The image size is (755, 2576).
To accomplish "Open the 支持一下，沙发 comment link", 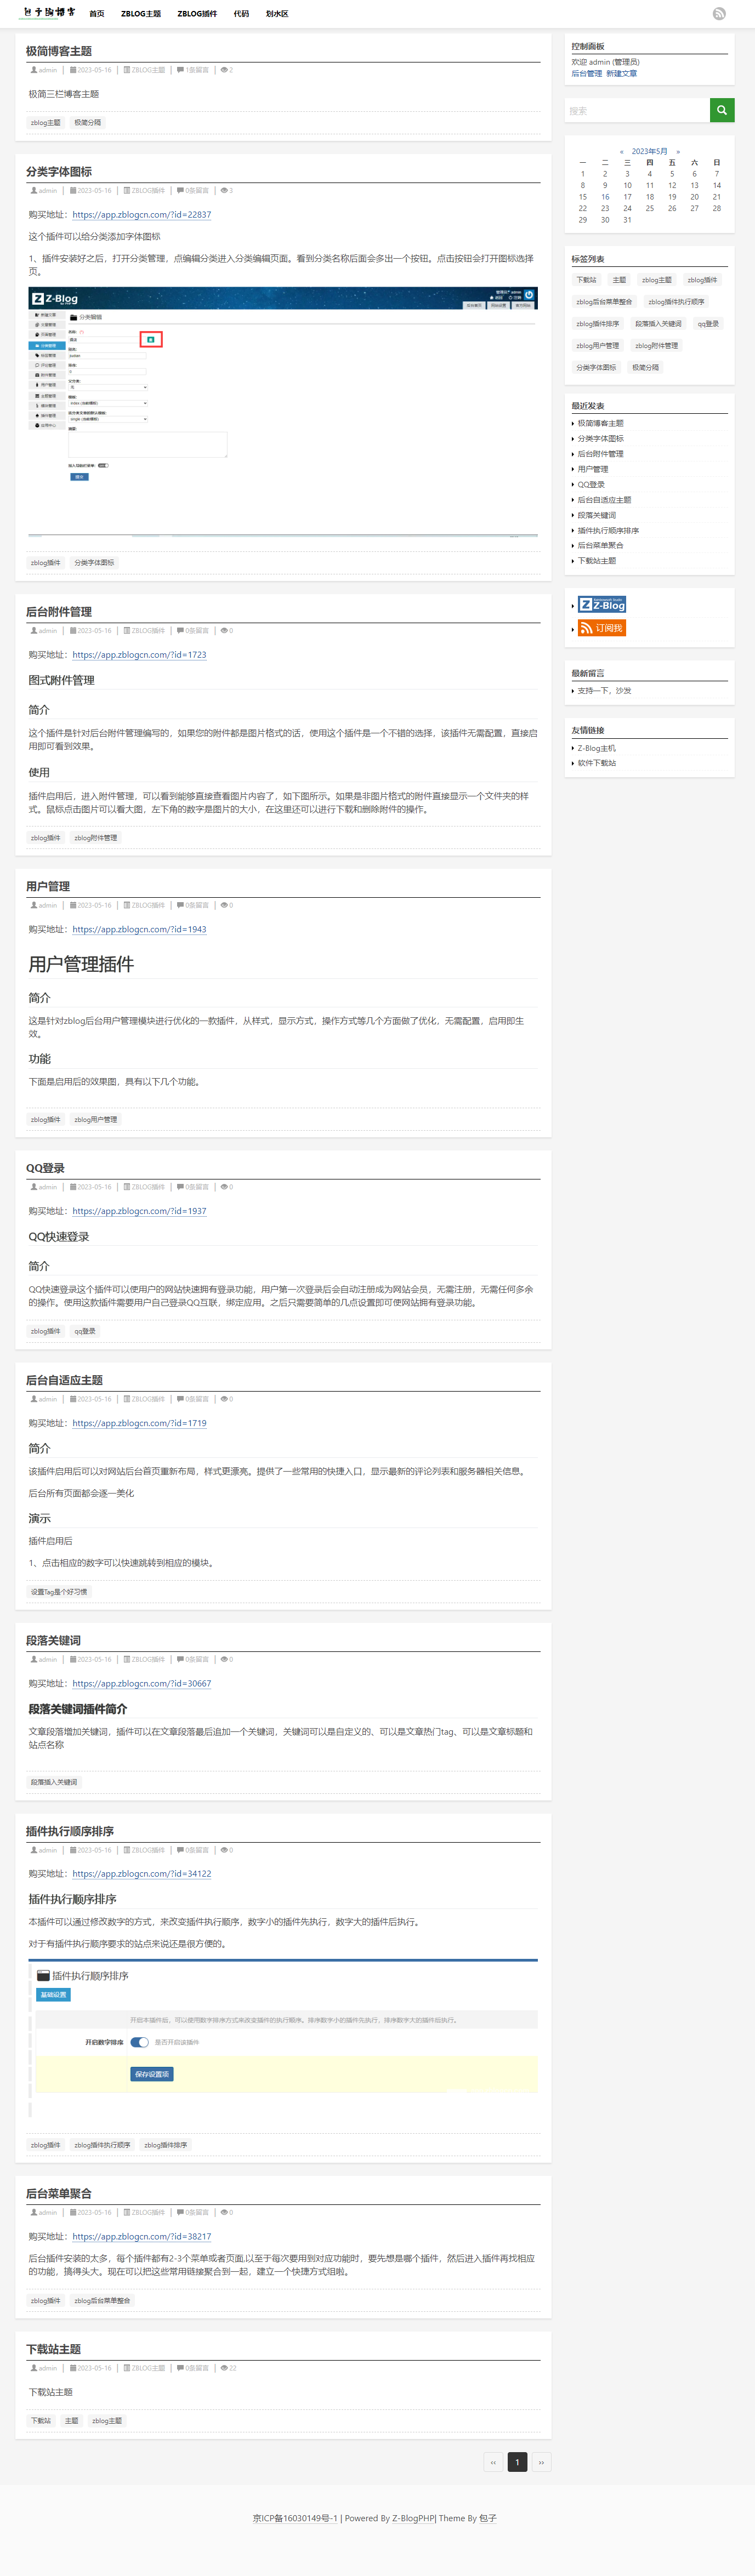I will tap(604, 691).
